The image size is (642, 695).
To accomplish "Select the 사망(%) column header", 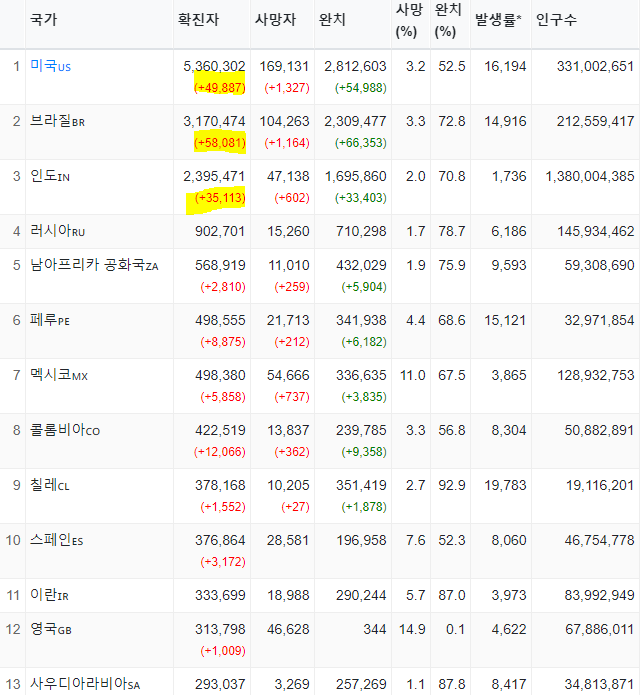I will pyautogui.click(x=409, y=20).
